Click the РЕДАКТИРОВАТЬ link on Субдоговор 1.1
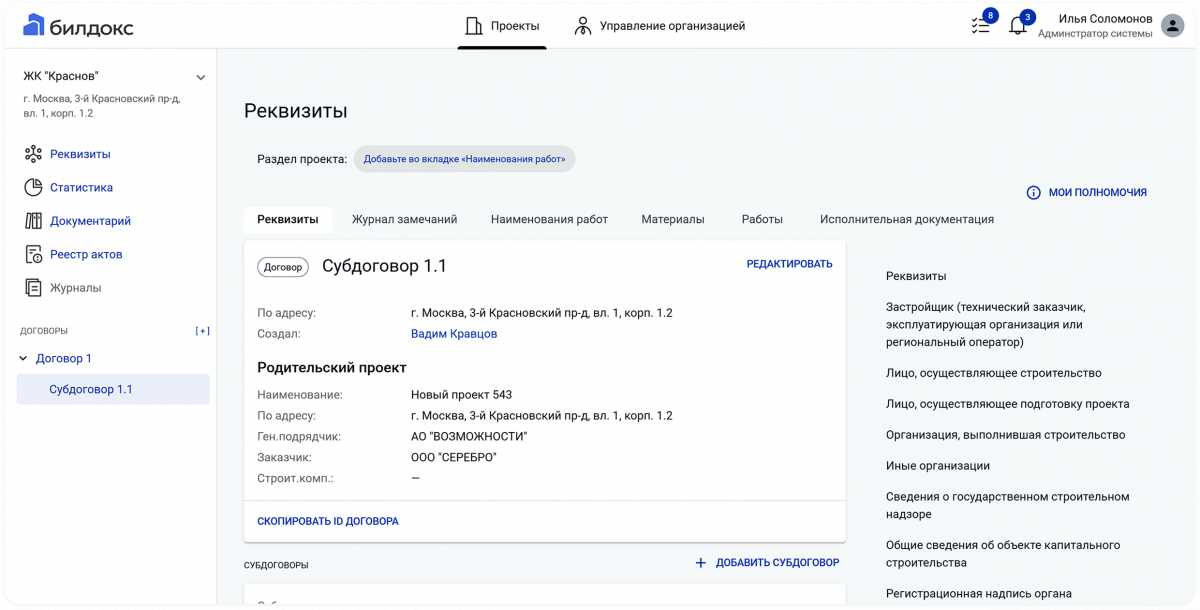This screenshot has height=610, width=1200. click(789, 263)
